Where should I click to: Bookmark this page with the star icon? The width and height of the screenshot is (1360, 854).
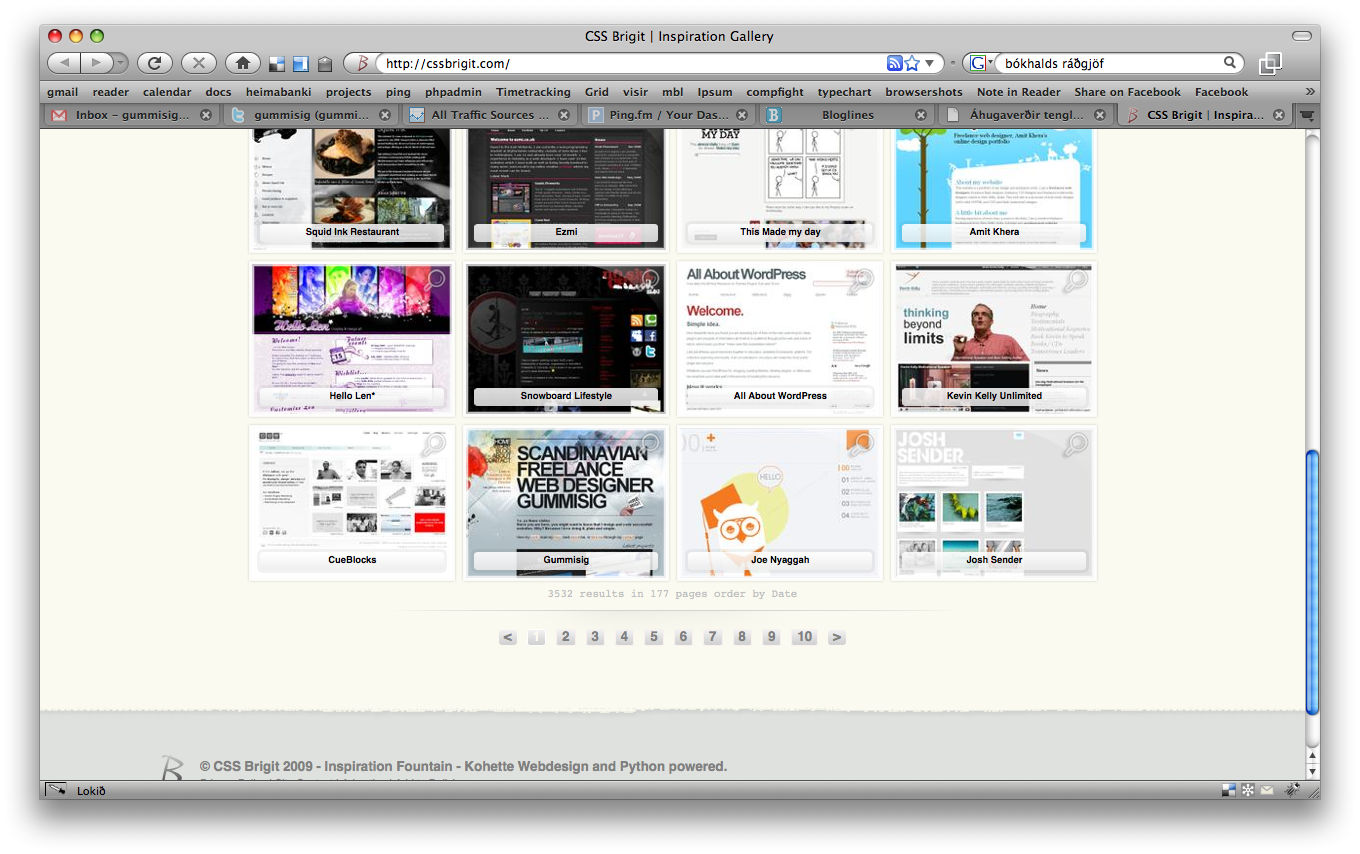912,63
